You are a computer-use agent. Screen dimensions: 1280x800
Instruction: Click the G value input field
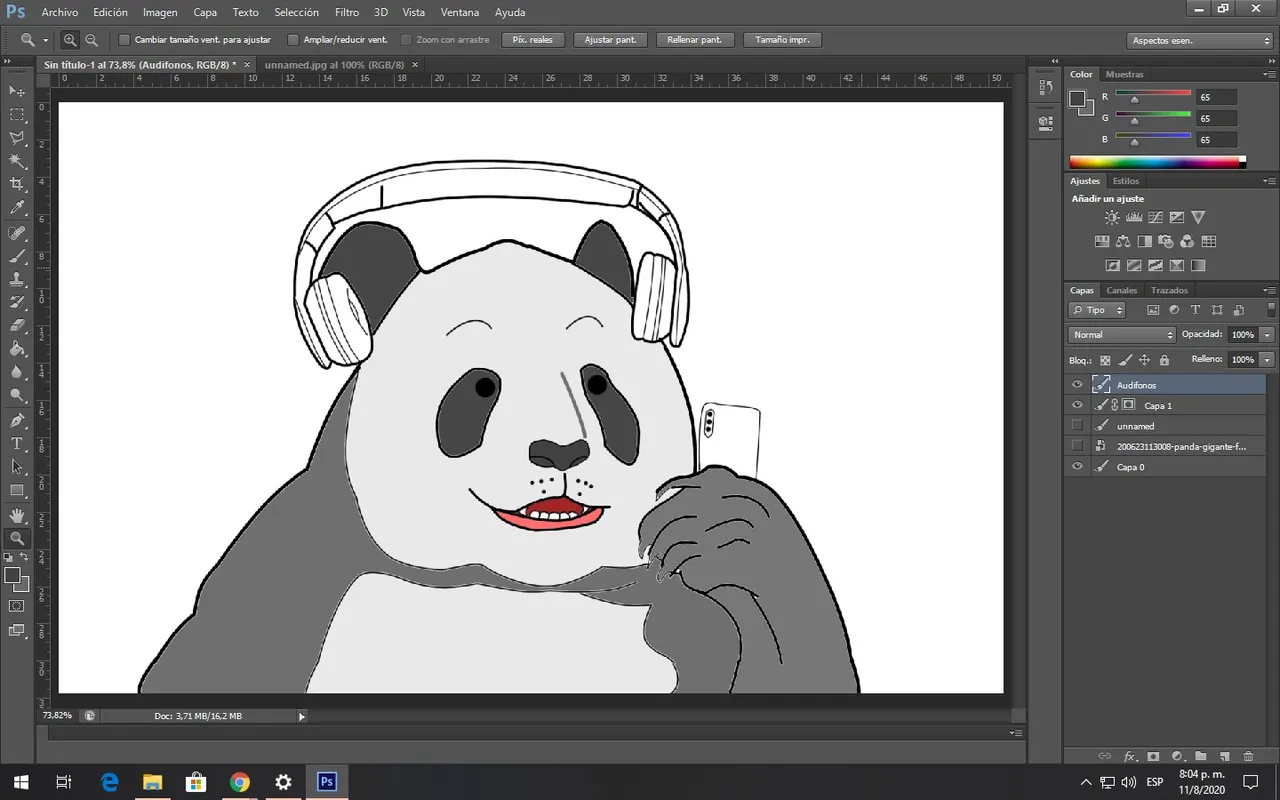tap(1216, 119)
